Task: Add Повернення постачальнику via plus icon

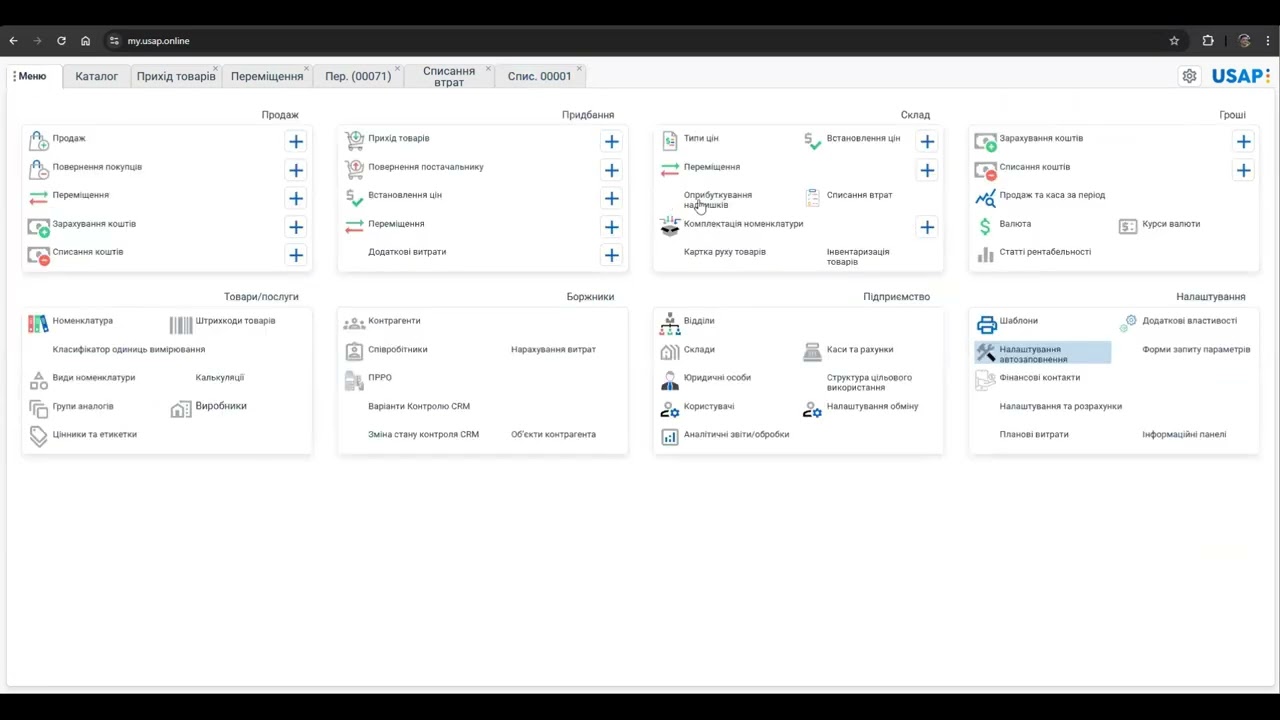Action: (x=612, y=170)
